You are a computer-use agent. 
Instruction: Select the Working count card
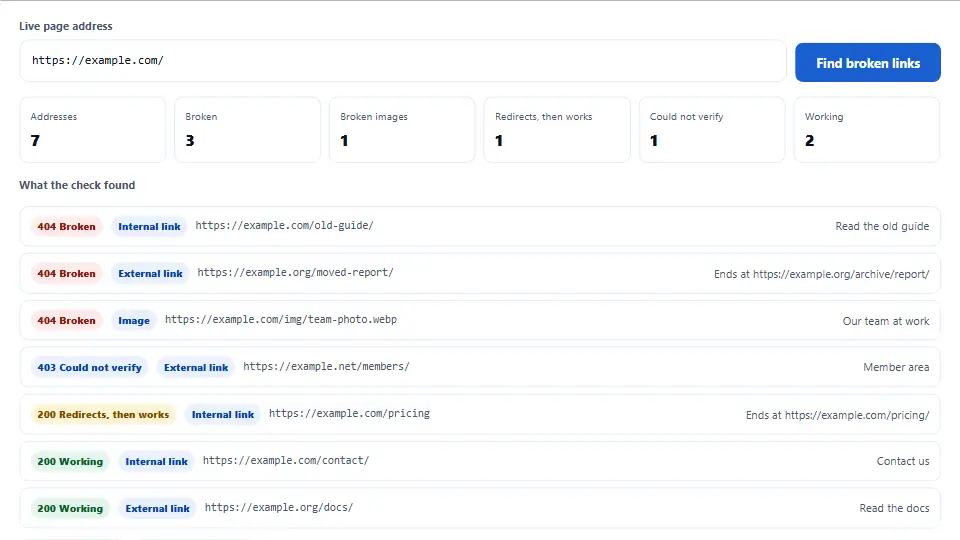coord(867,130)
